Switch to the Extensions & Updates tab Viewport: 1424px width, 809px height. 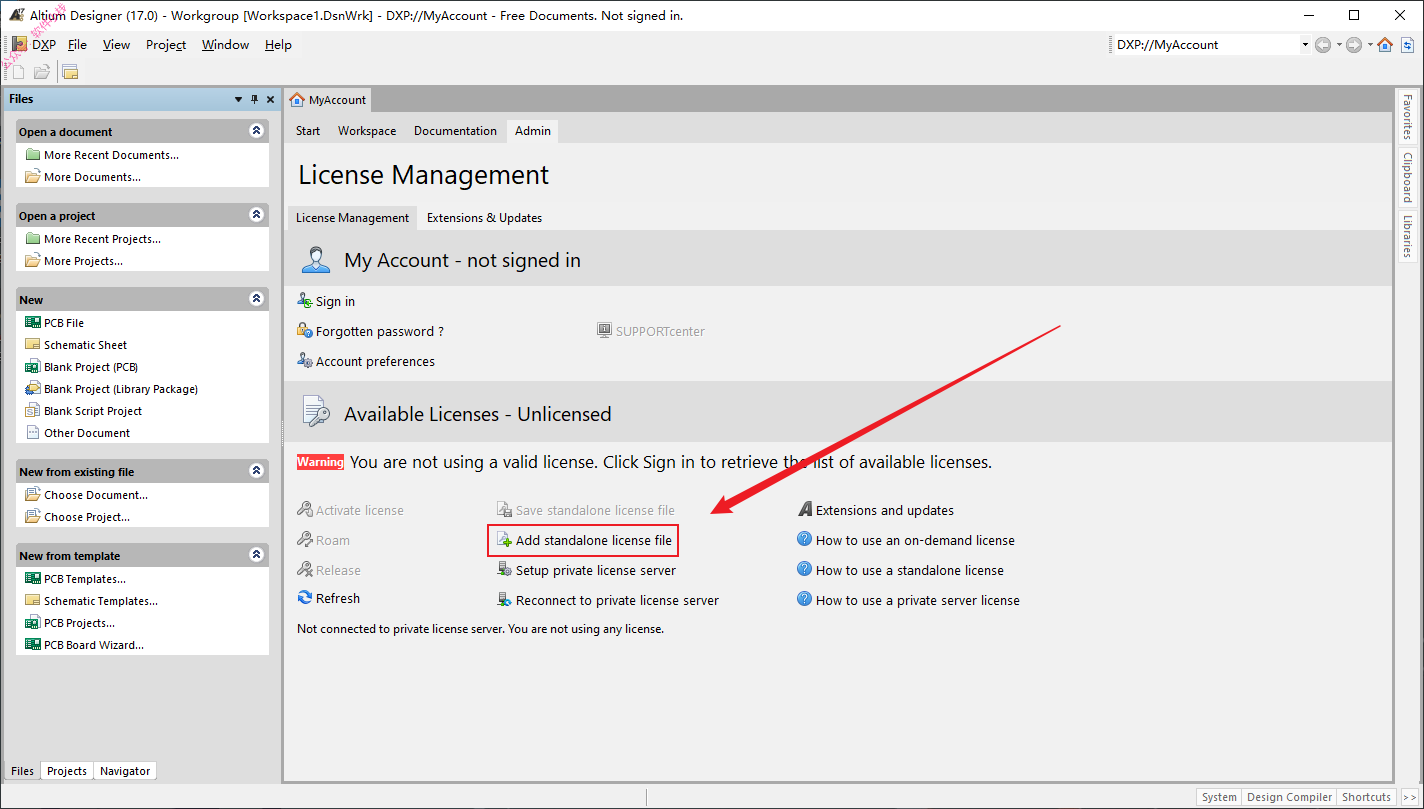tap(484, 217)
